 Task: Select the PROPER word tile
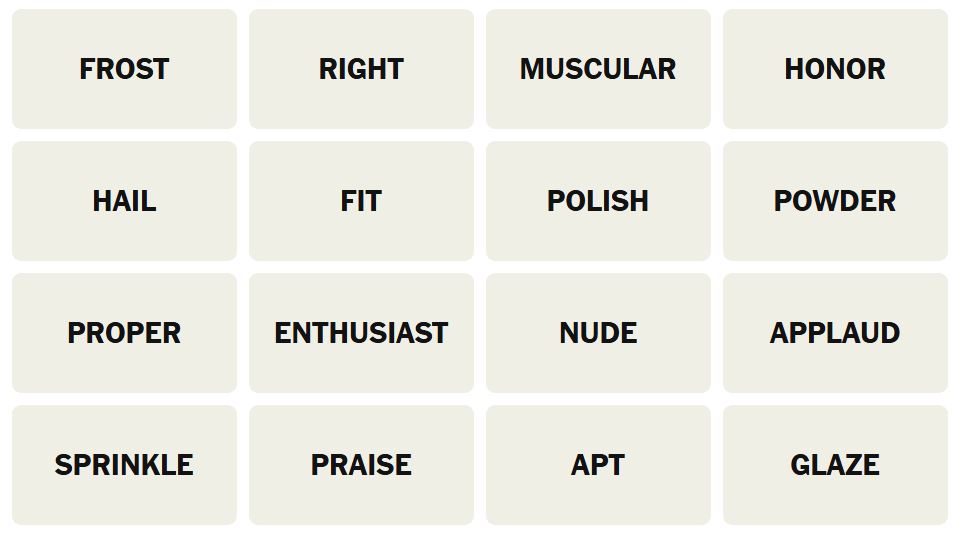[x=124, y=333]
